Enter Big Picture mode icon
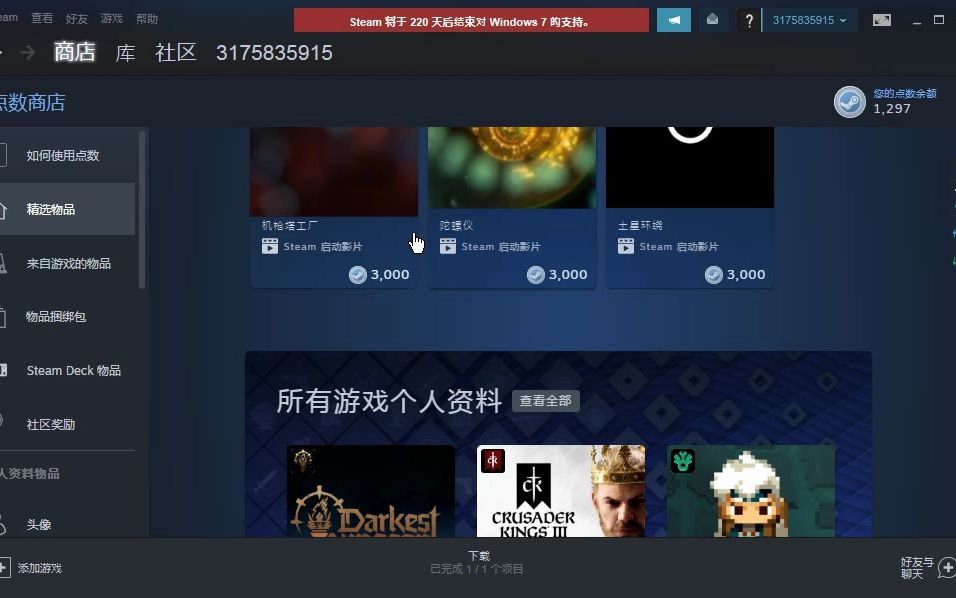The image size is (956, 598). (882, 20)
